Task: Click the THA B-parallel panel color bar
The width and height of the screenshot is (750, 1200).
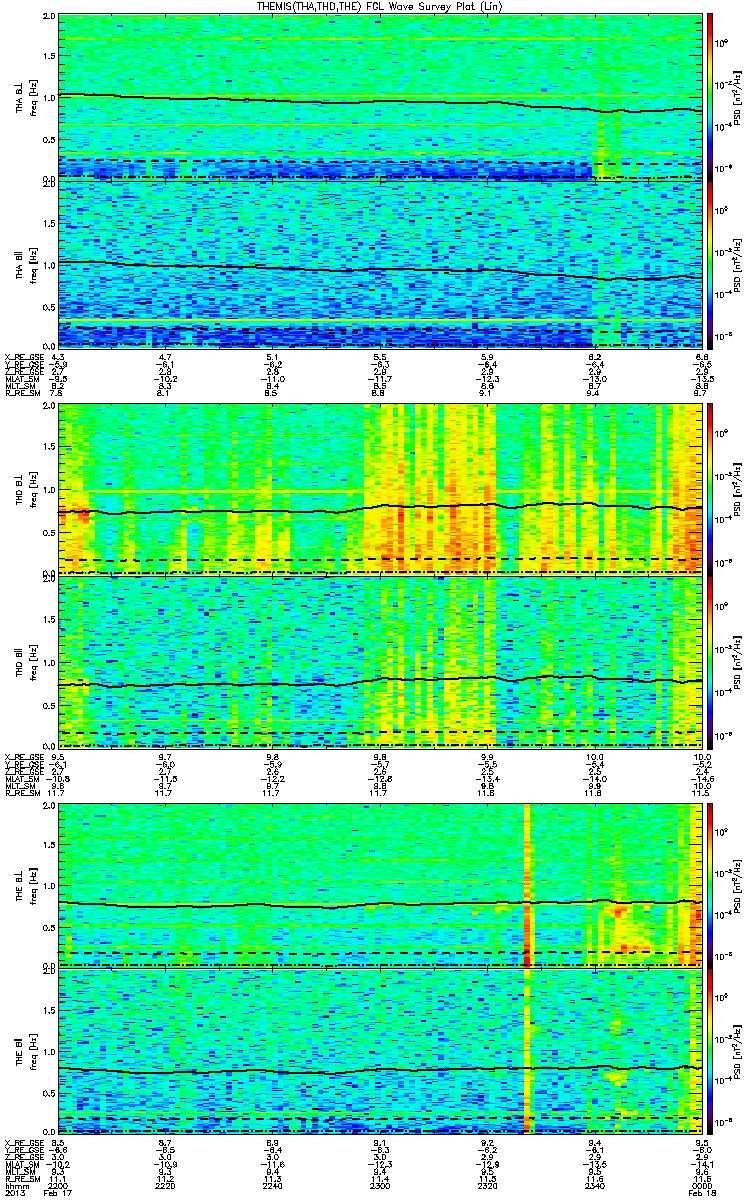Action: (x=710, y=264)
